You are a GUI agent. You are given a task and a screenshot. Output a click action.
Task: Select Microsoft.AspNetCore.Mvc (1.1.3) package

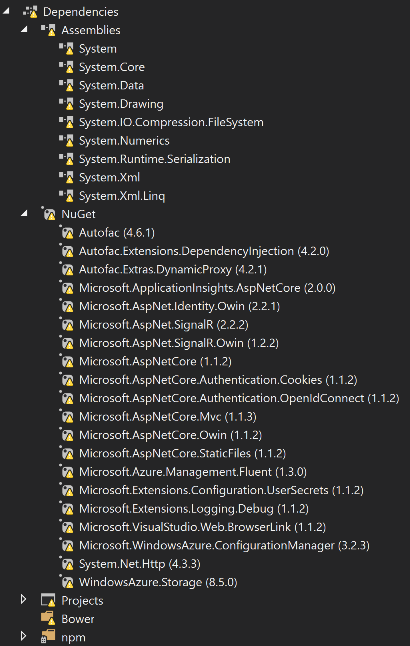pyautogui.click(x=168, y=417)
